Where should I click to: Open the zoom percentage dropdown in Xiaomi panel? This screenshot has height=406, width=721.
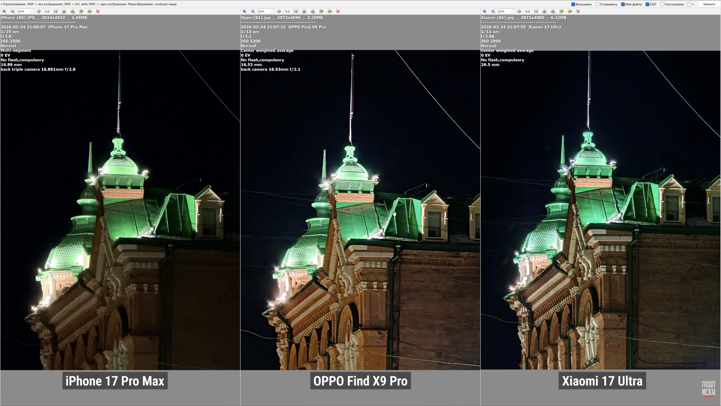coord(506,11)
